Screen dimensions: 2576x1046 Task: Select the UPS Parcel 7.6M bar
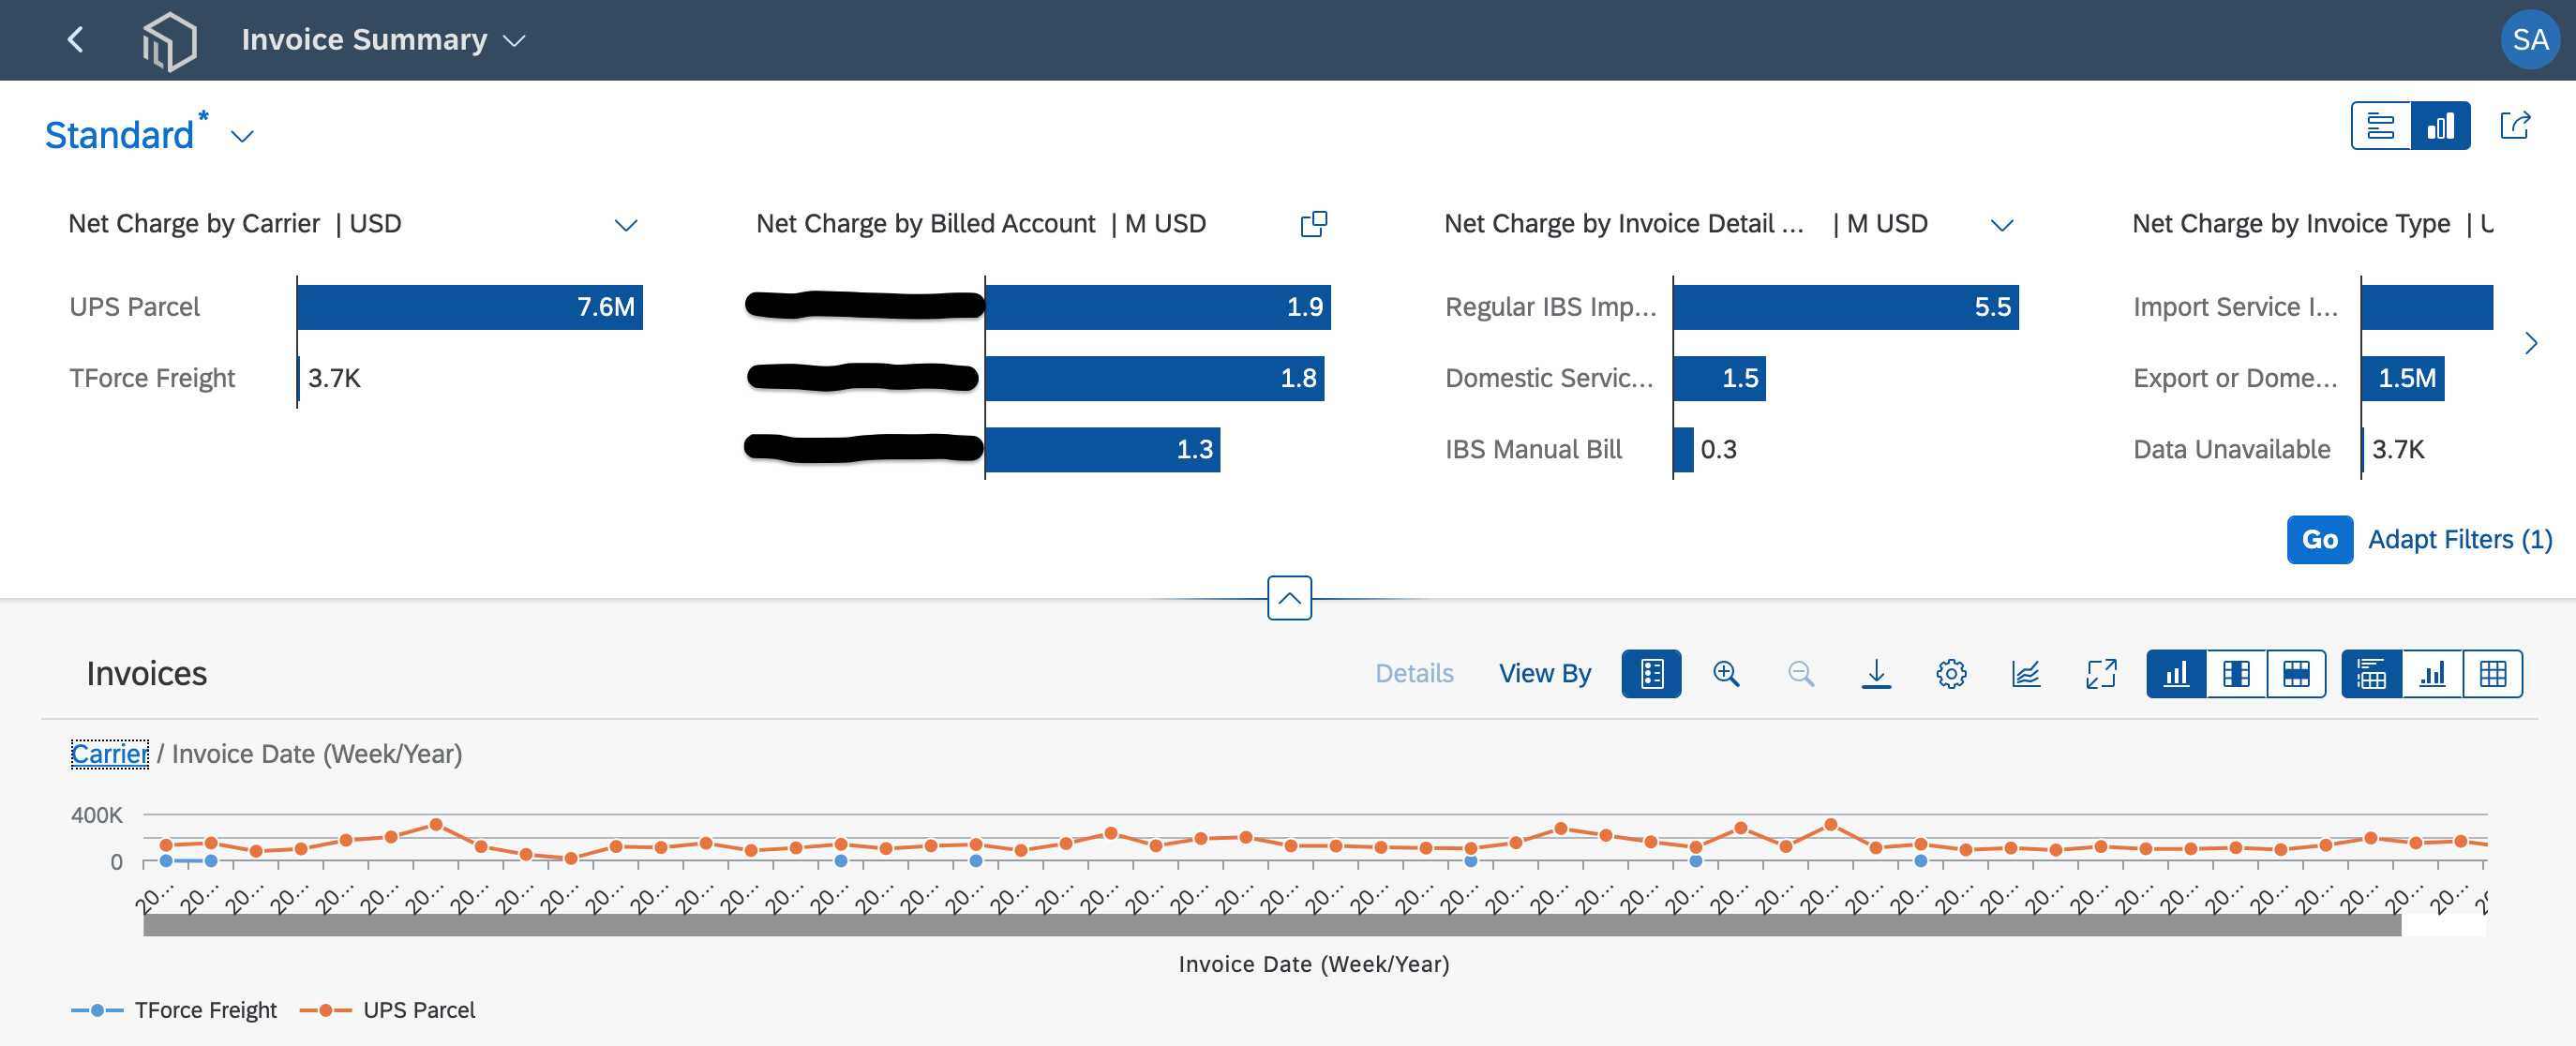point(470,307)
